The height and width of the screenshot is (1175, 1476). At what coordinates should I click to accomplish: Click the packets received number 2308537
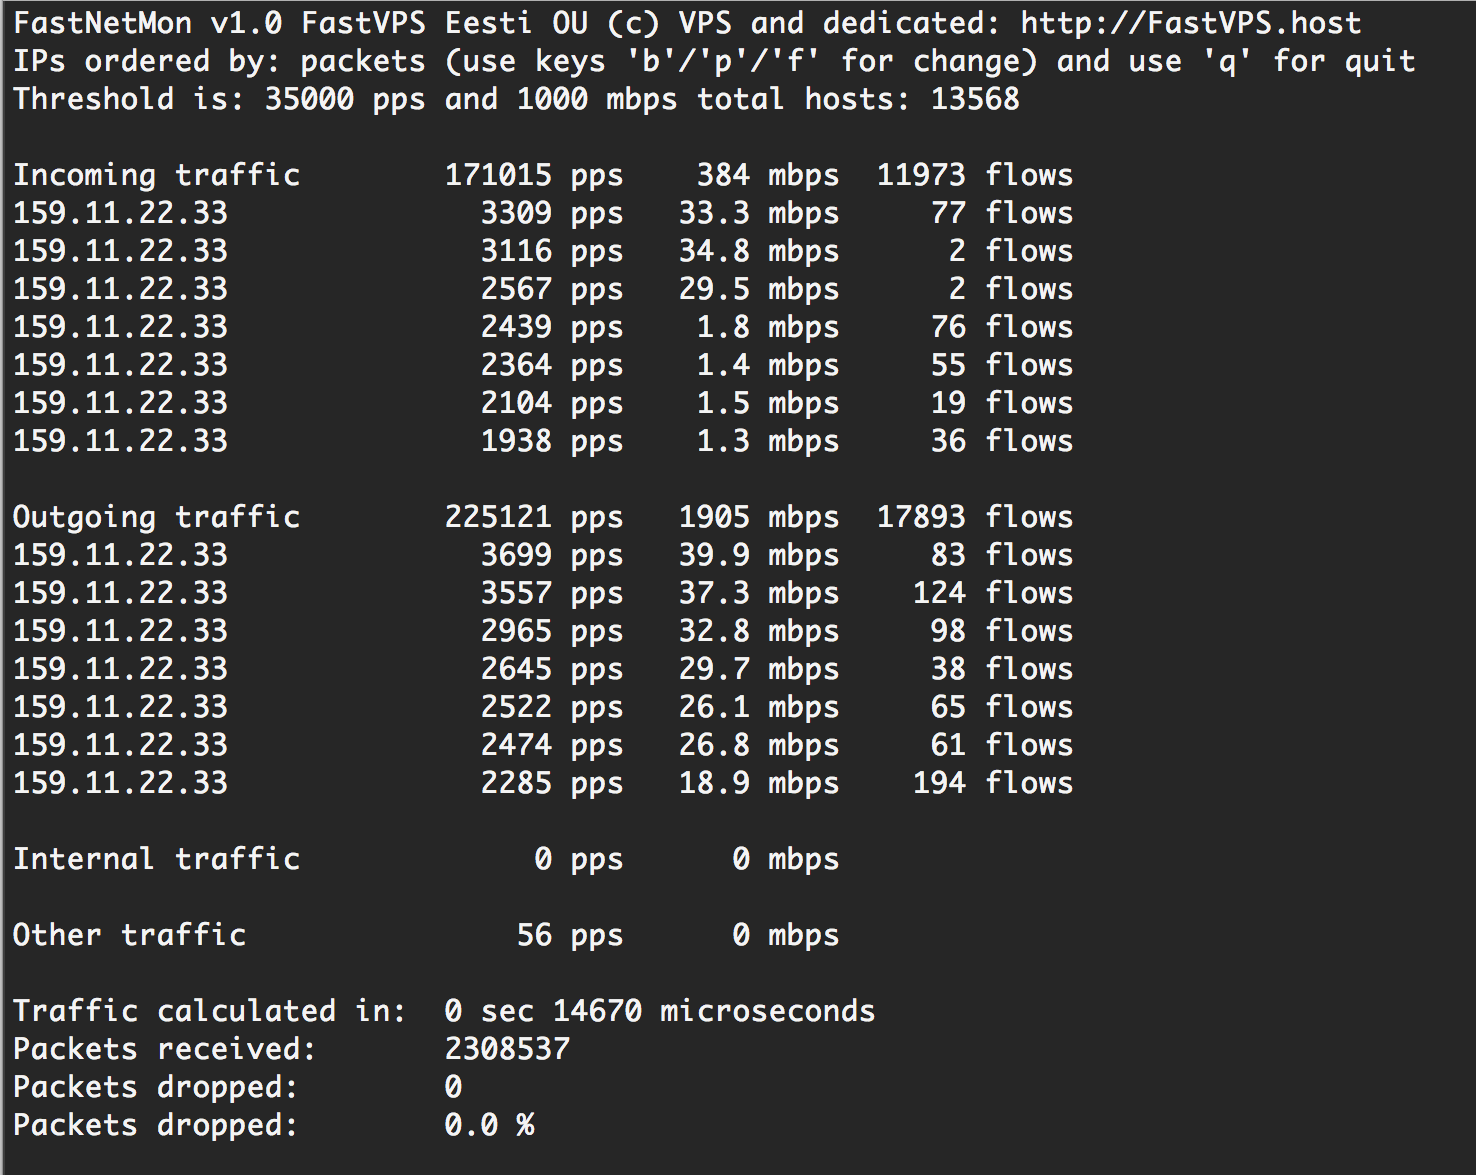pyautogui.click(x=507, y=1049)
